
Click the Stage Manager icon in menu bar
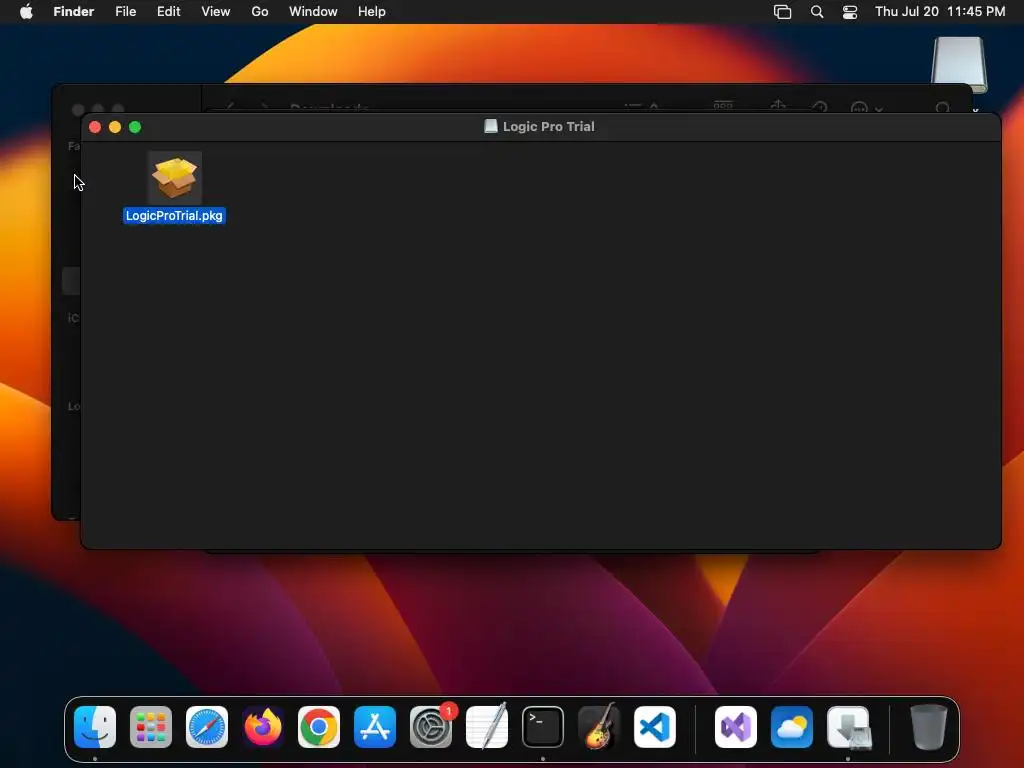click(782, 12)
